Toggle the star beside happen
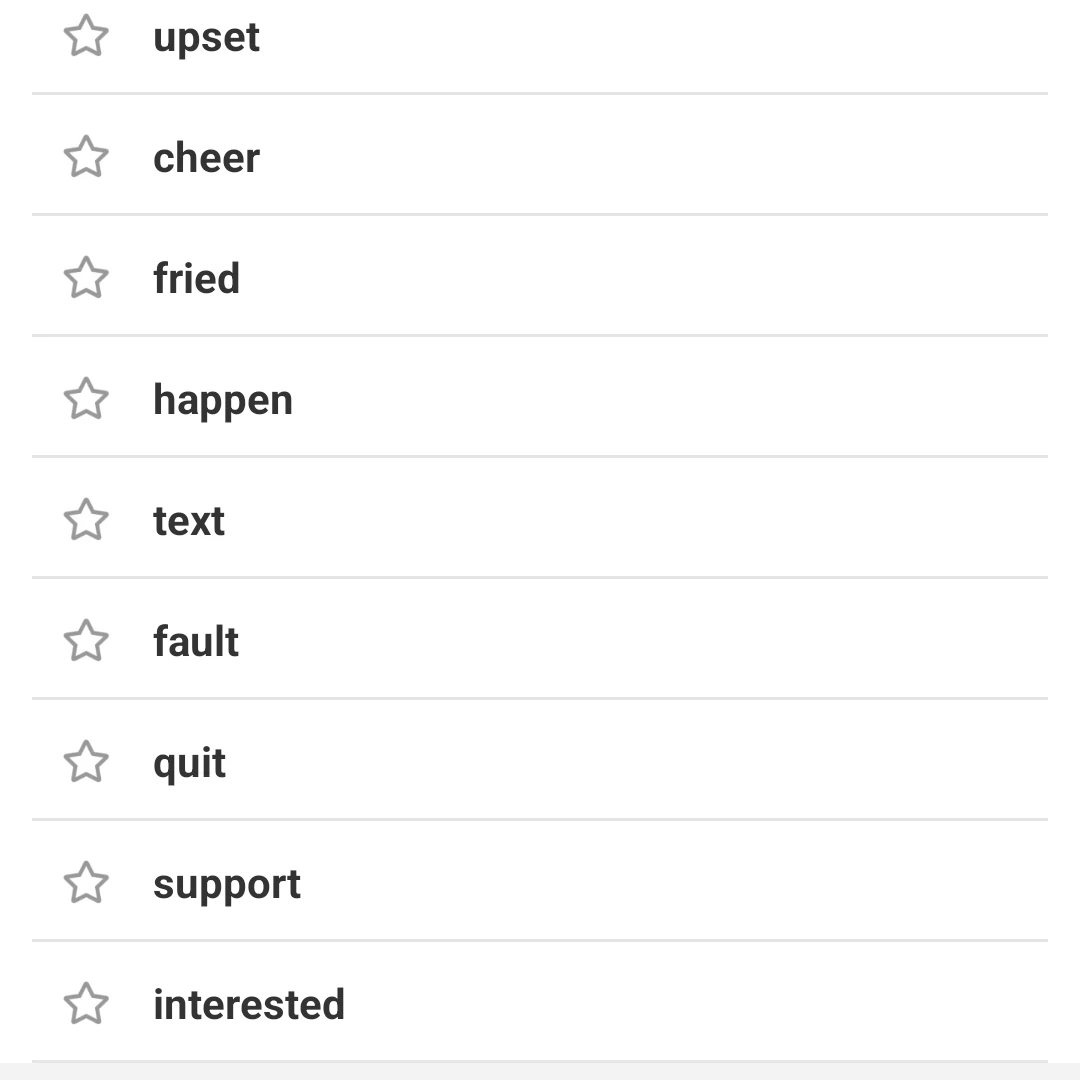This screenshot has height=1080, width=1080. pos(86,398)
